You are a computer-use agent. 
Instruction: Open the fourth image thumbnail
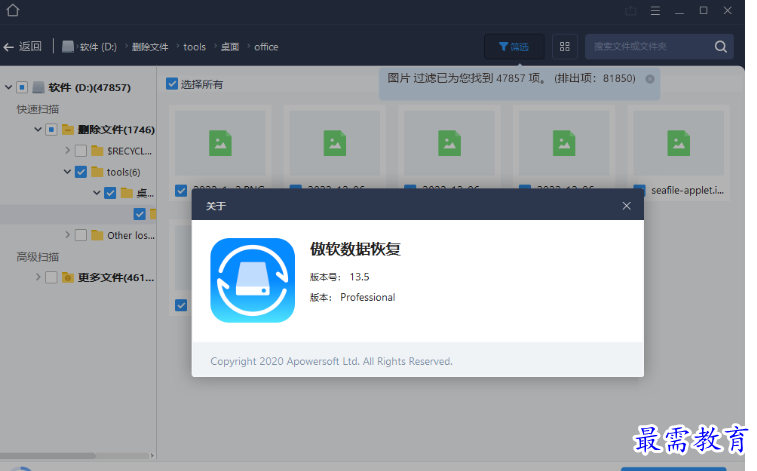pos(564,143)
